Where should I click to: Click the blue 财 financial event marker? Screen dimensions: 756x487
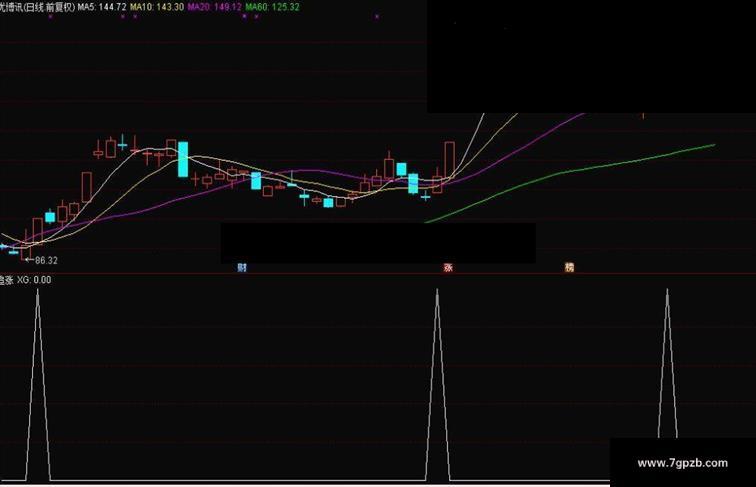242,268
